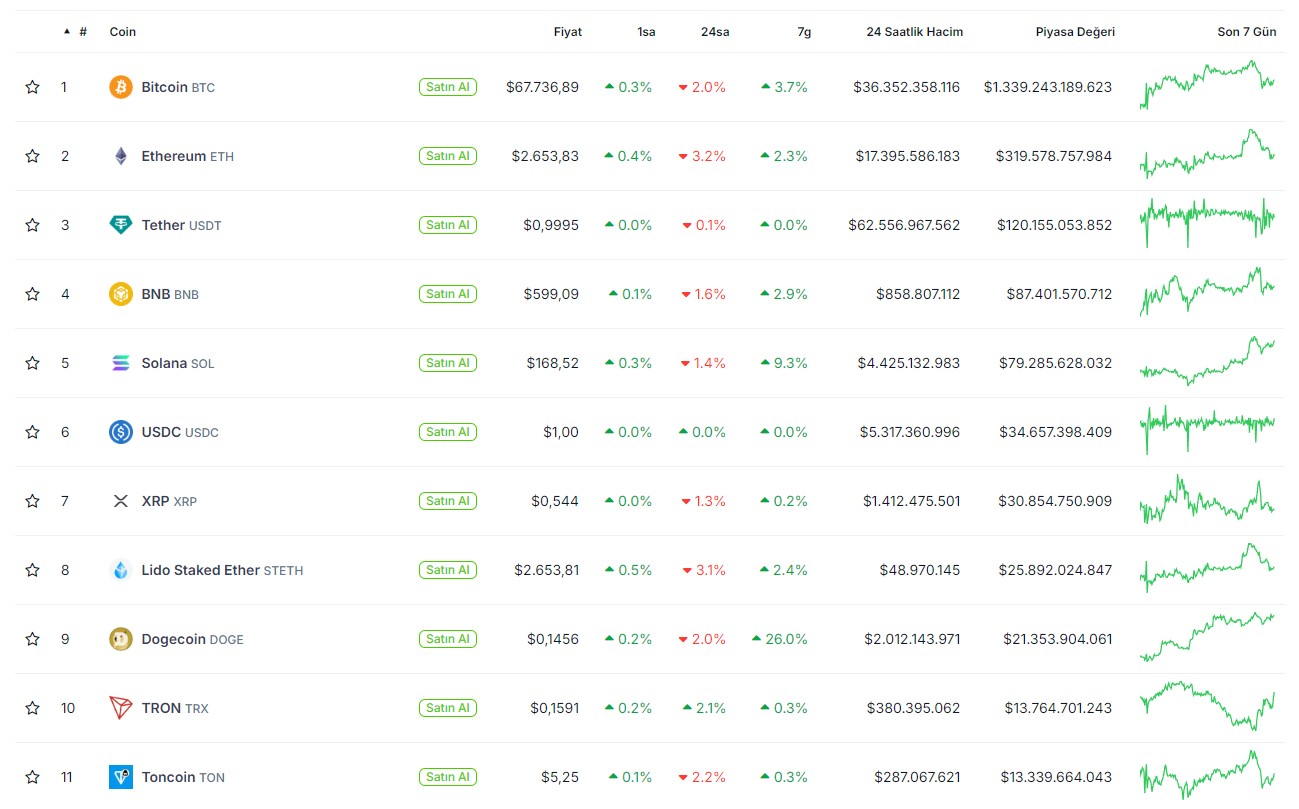Favorite Ethereum with its star icon

pyautogui.click(x=32, y=156)
